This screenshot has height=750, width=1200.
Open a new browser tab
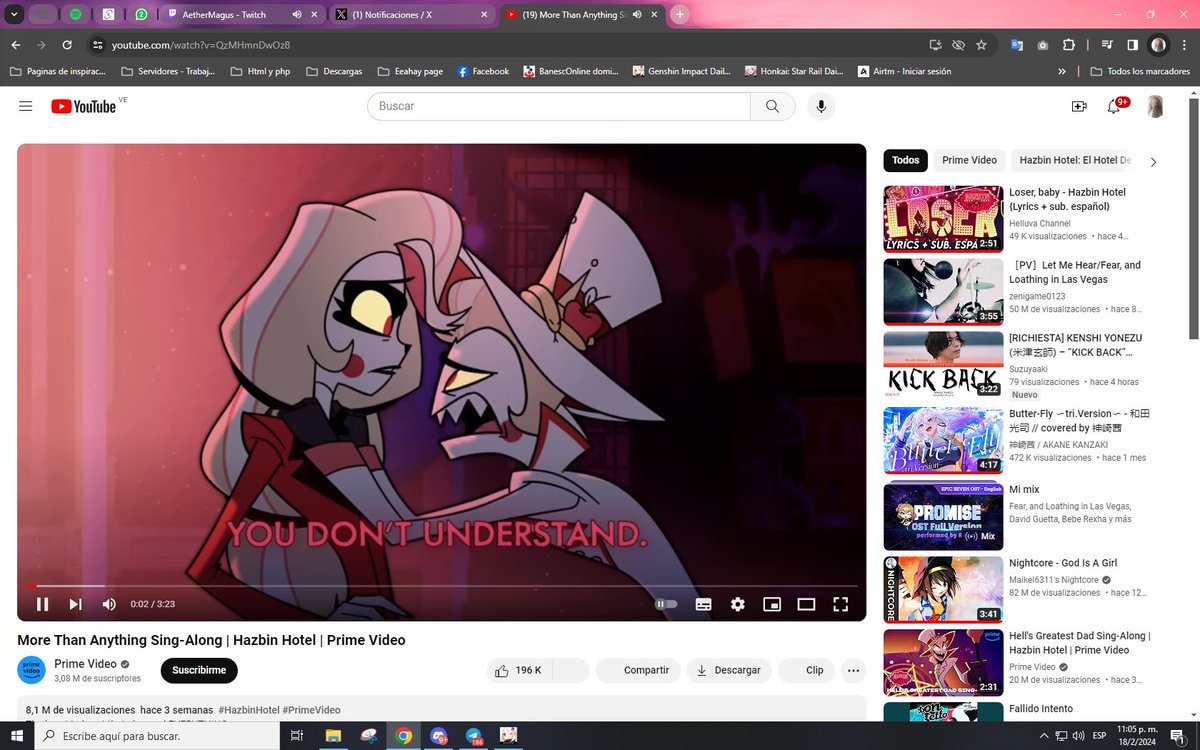[680, 14]
